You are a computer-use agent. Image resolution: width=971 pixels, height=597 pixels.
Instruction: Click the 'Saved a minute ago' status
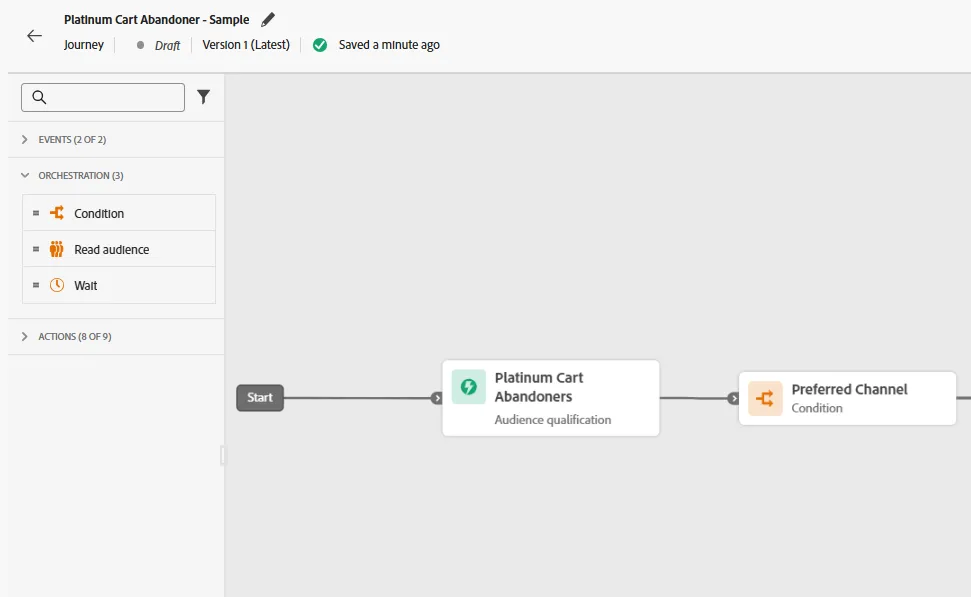tap(389, 45)
